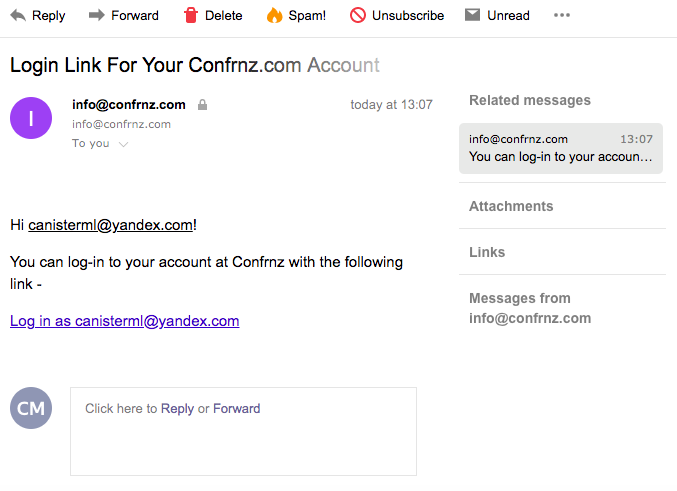This screenshot has height=491, width=677.
Task: Click the Reply link in quick reply box
Action: pyautogui.click(x=177, y=409)
